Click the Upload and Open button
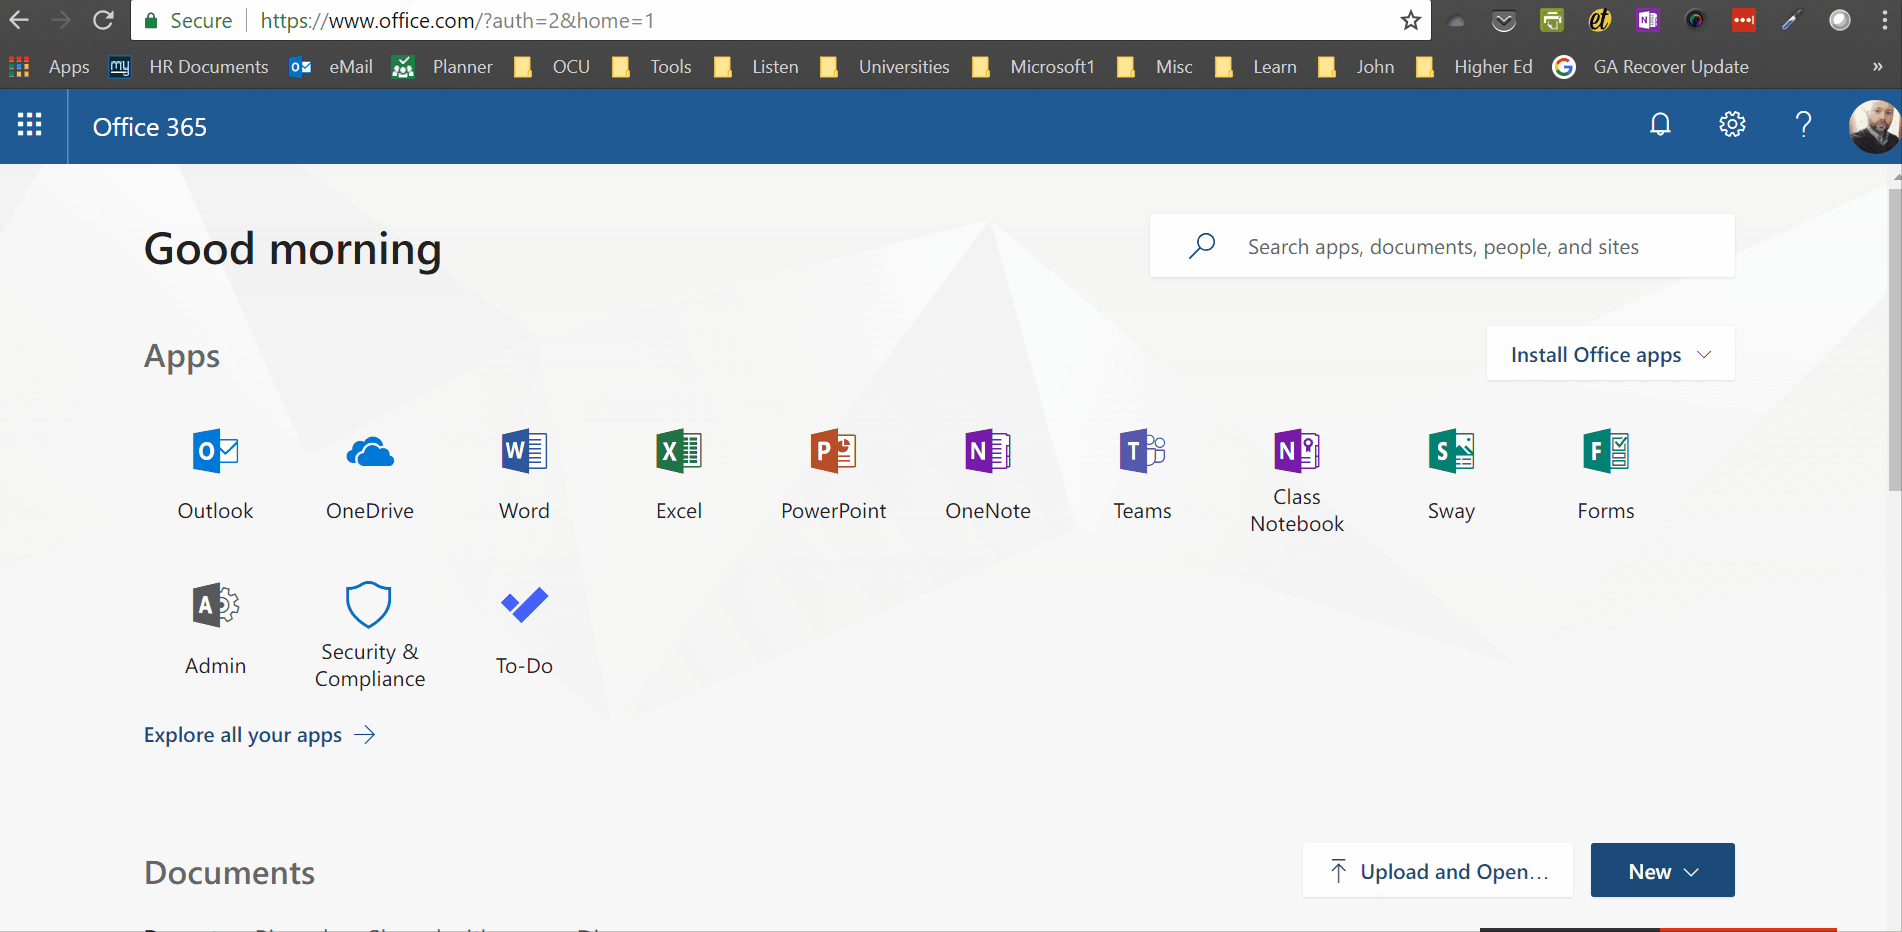Viewport: 1902px width, 932px height. click(1437, 871)
